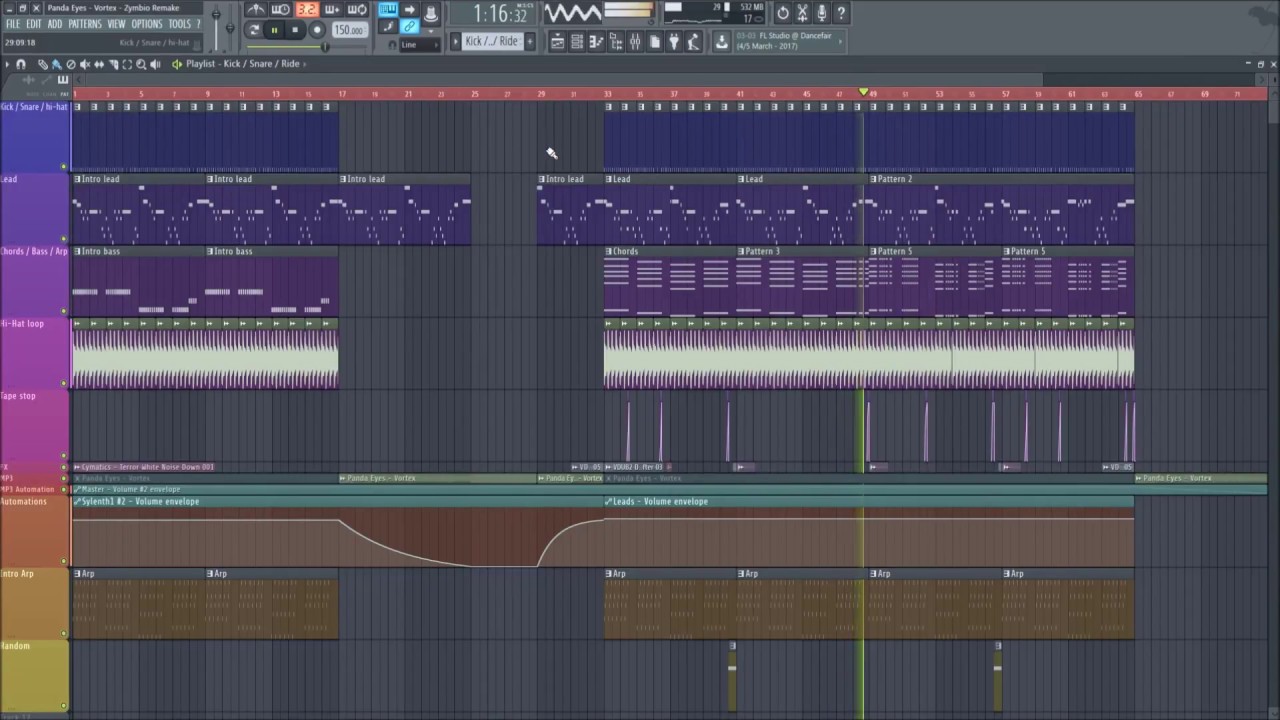This screenshot has height=720, width=1280.
Task: Open the OPTIONS menu
Action: coord(147,24)
